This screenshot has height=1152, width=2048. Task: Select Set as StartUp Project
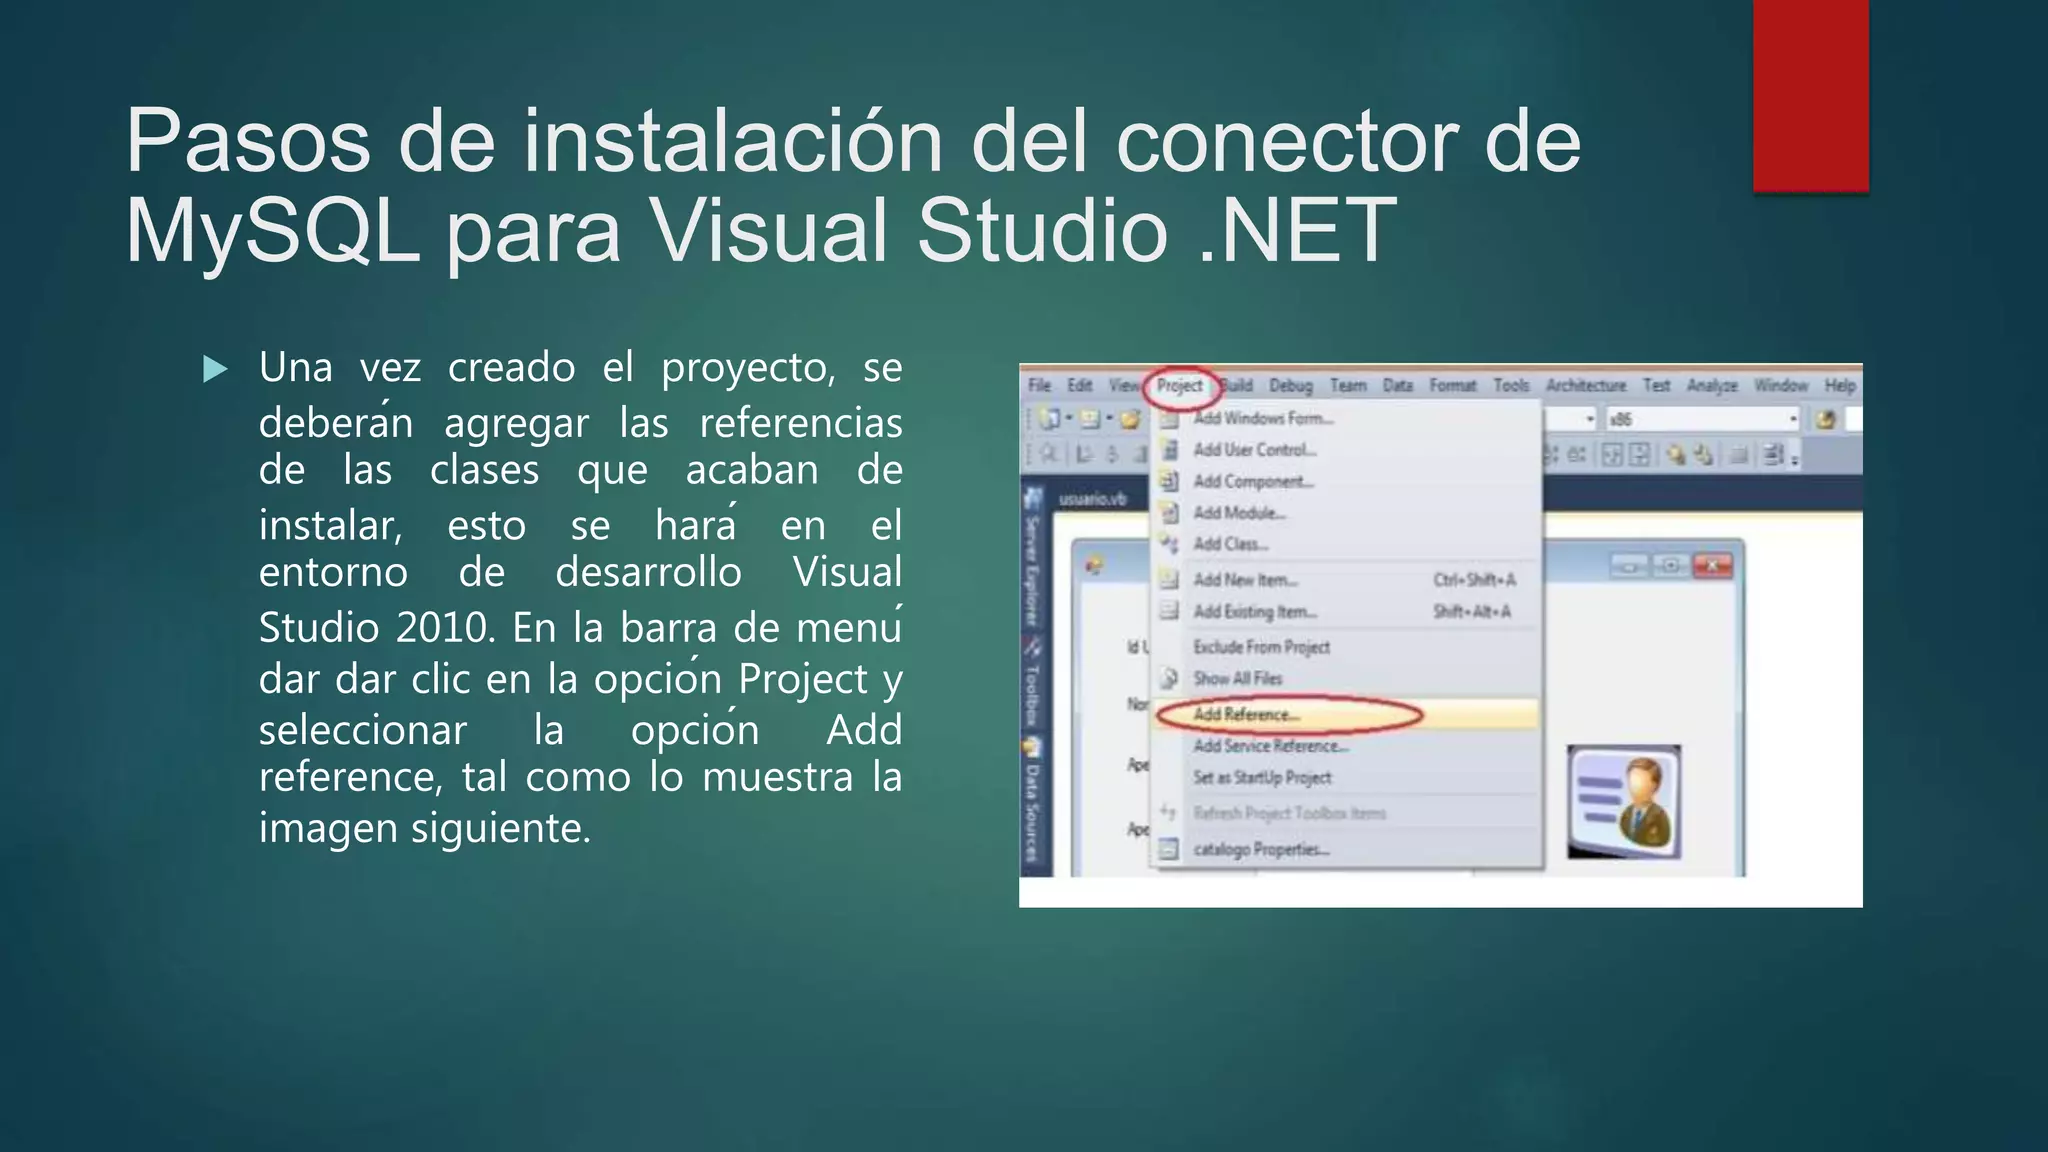coord(1345,777)
